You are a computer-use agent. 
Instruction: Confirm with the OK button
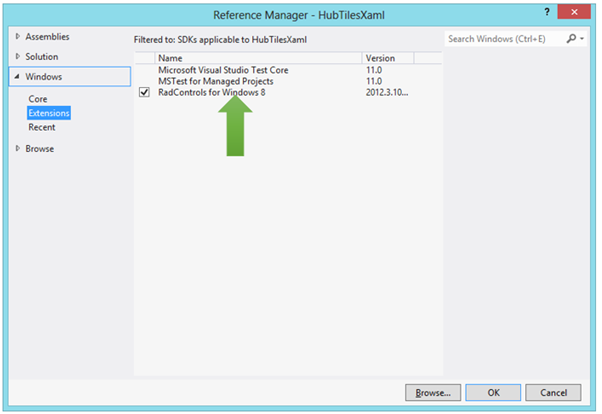493,391
